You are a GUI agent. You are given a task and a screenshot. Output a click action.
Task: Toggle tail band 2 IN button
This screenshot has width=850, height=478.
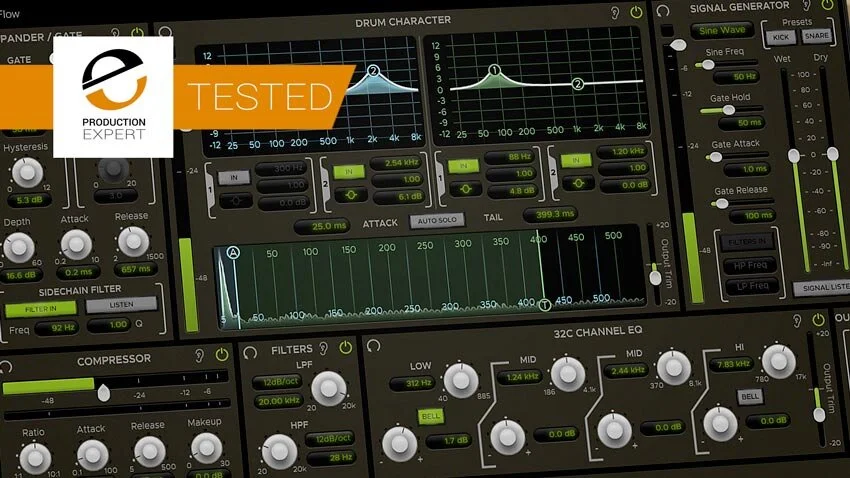(x=576, y=160)
